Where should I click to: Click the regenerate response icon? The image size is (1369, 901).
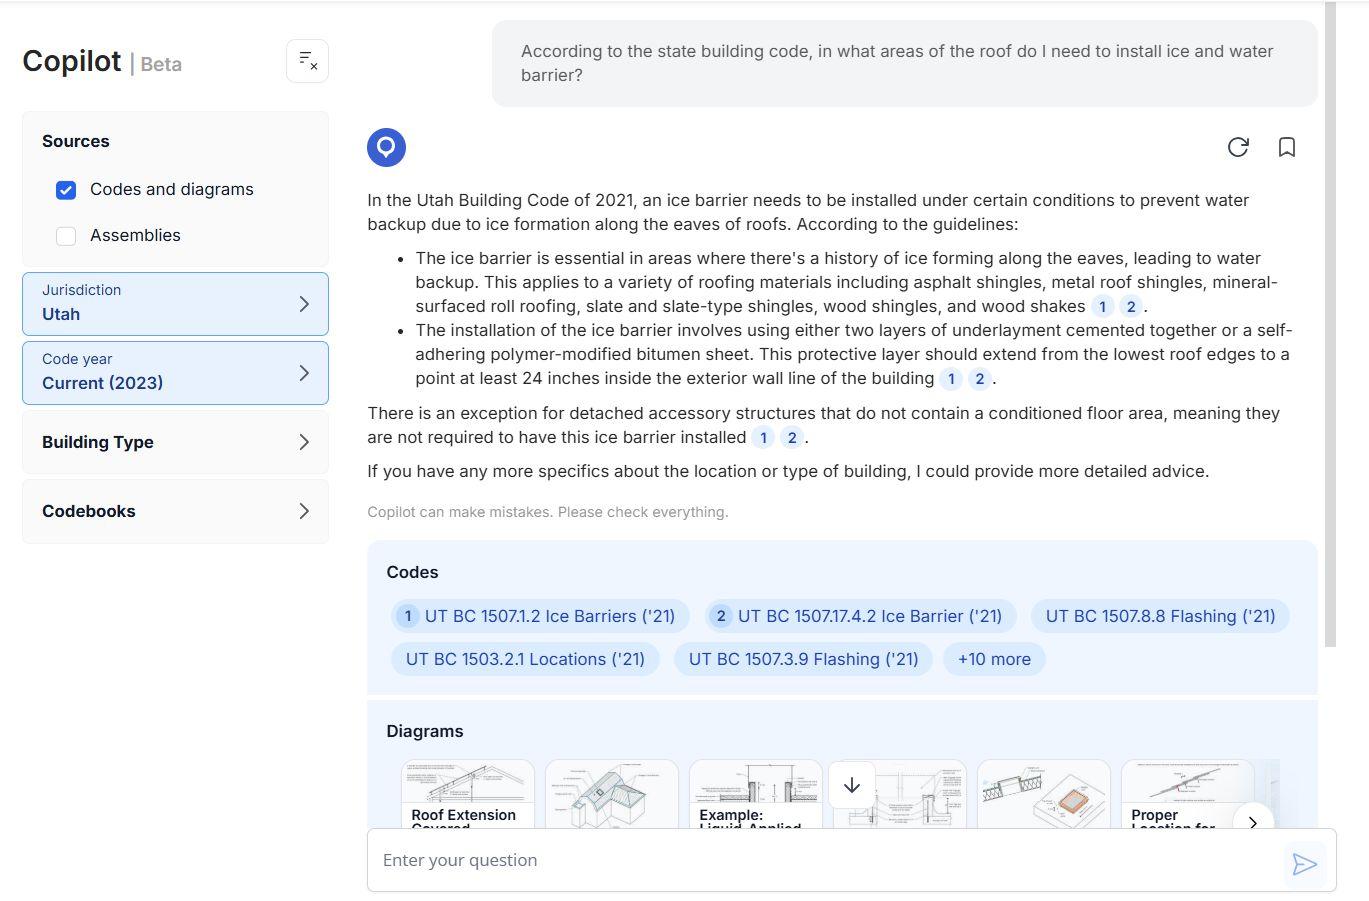[1238, 147]
